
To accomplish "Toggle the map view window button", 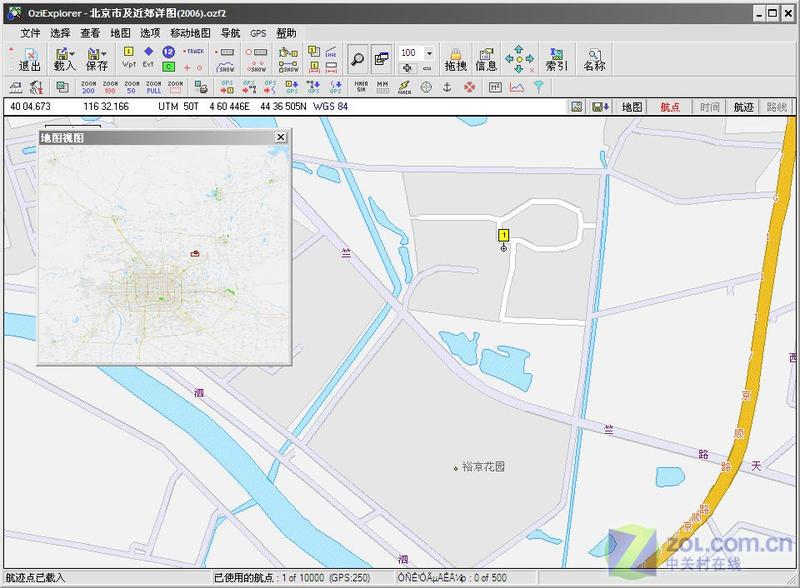I will (381, 59).
